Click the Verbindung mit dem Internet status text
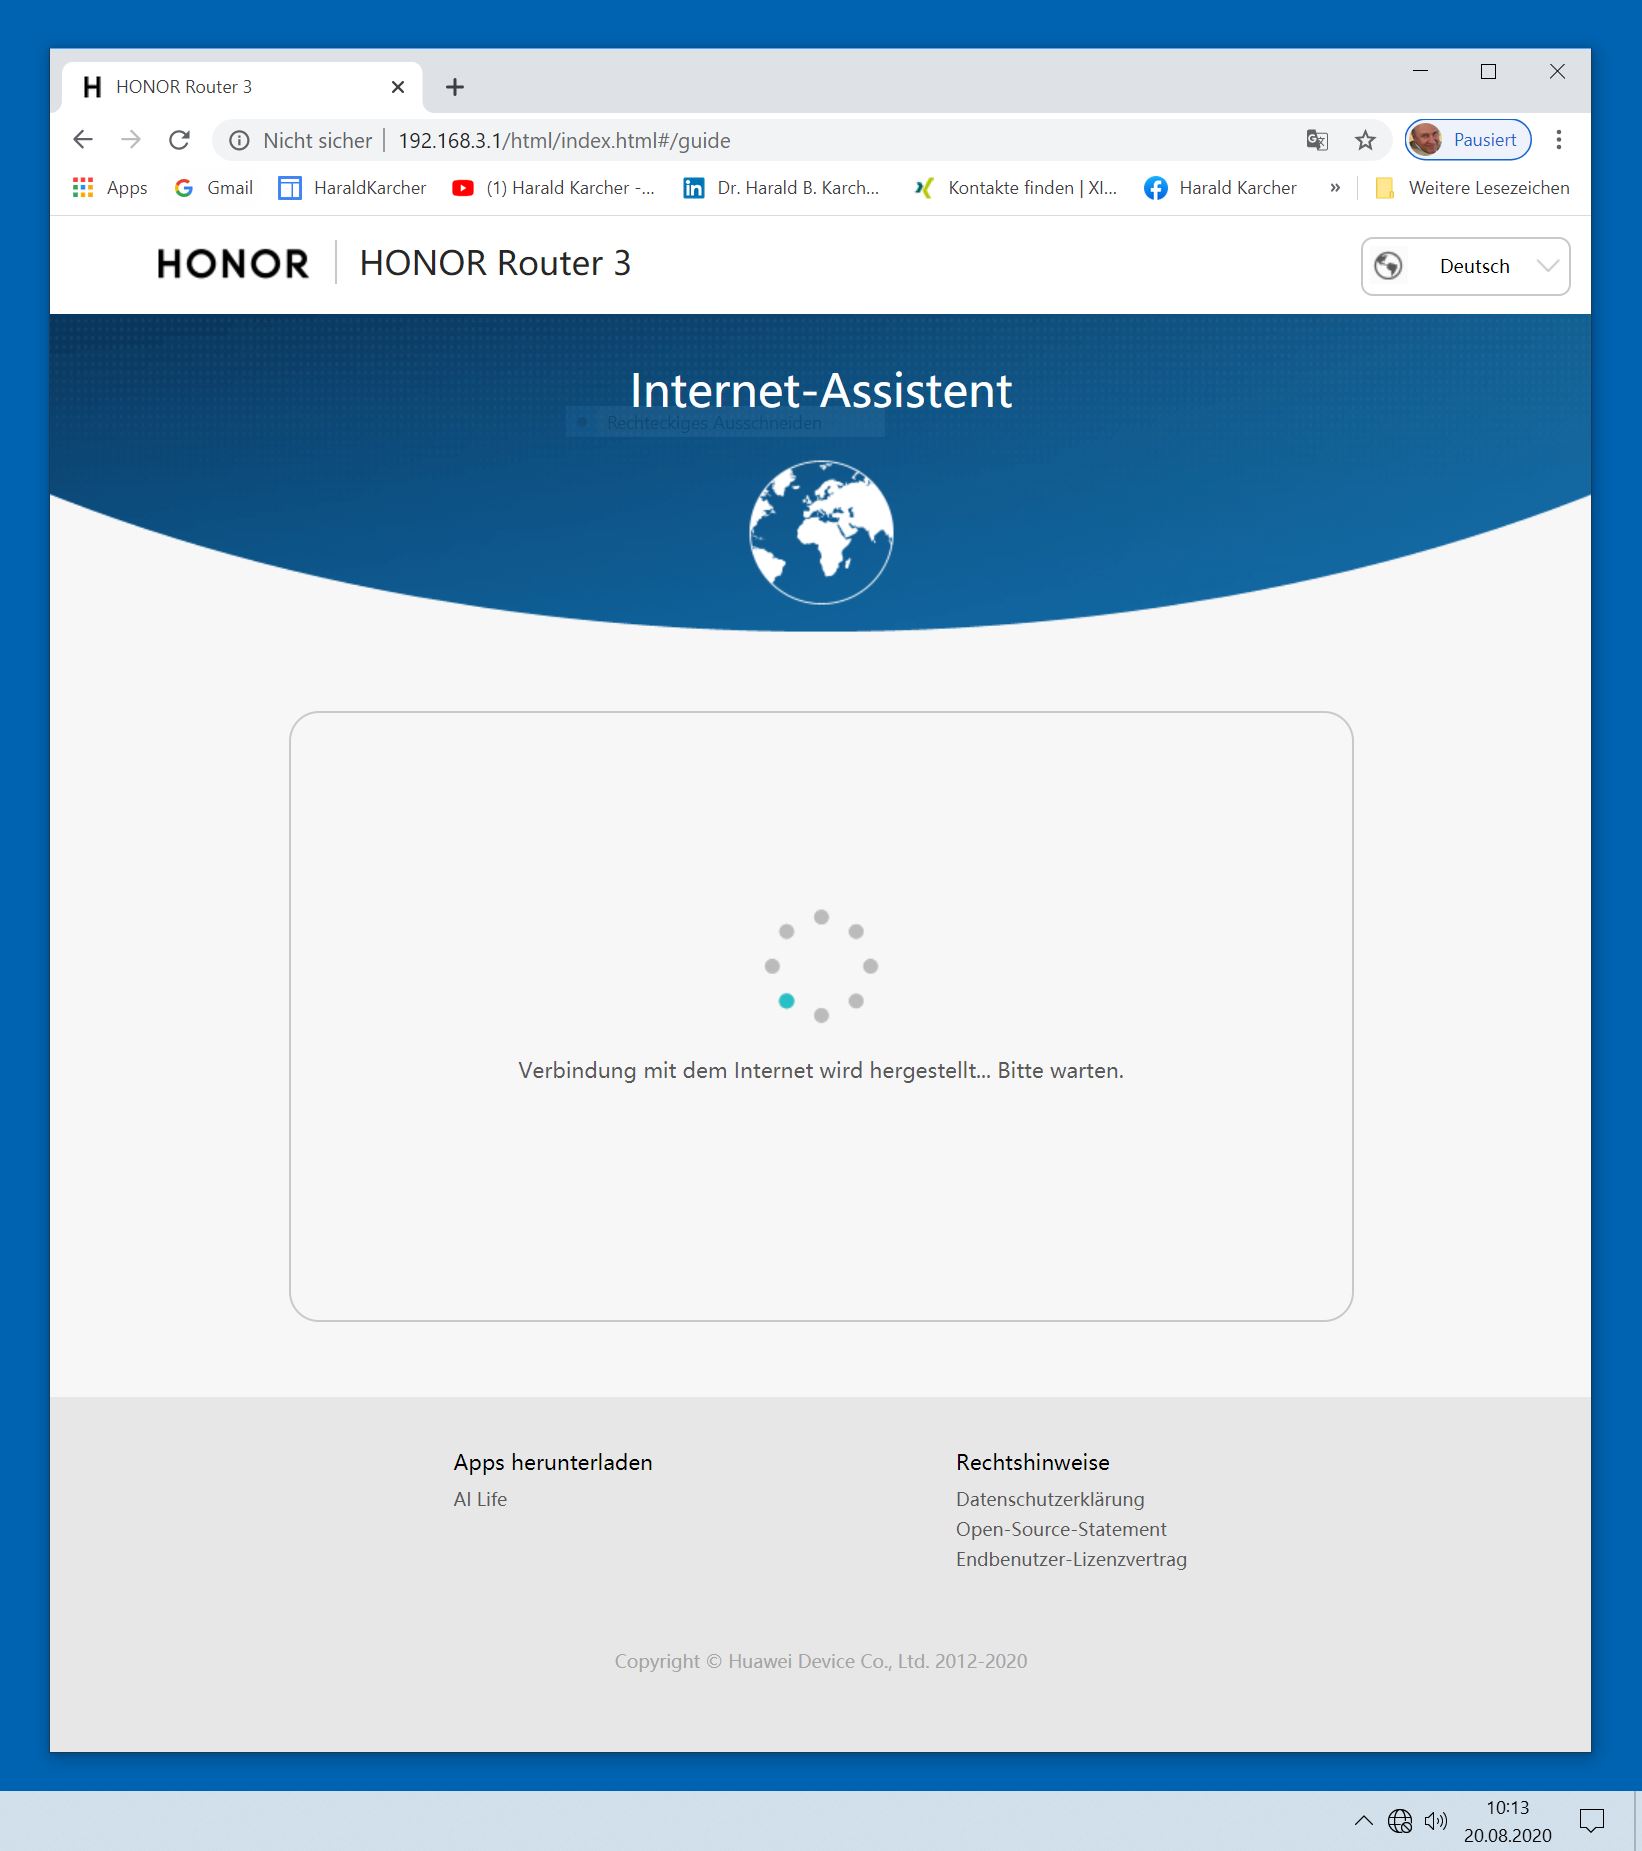Image resolution: width=1642 pixels, height=1851 pixels. (821, 1070)
